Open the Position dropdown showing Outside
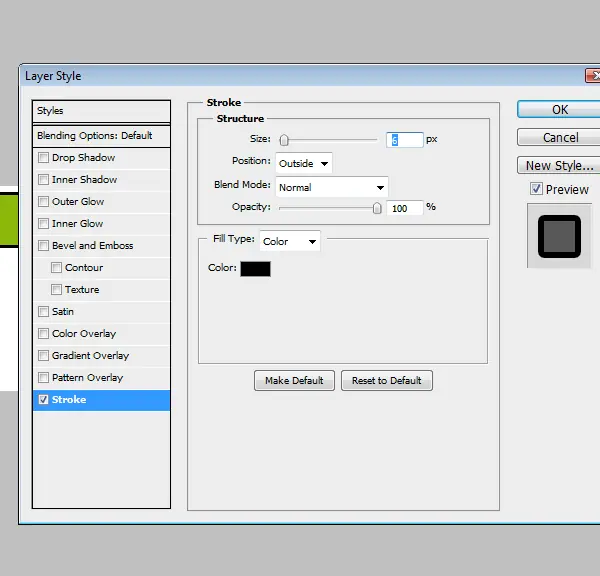This screenshot has width=600, height=576. [x=304, y=163]
